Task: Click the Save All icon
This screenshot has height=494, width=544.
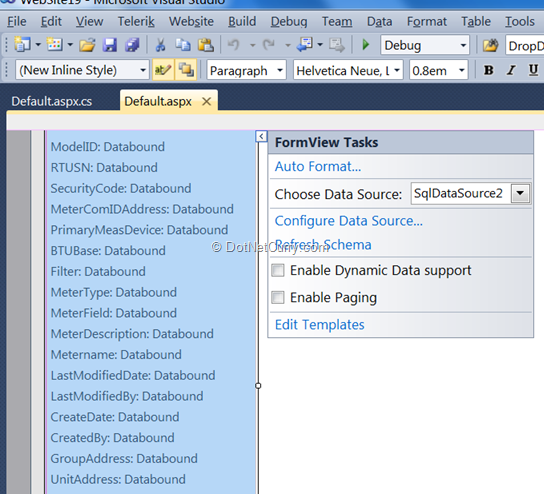Action: pyautogui.click(x=132, y=45)
